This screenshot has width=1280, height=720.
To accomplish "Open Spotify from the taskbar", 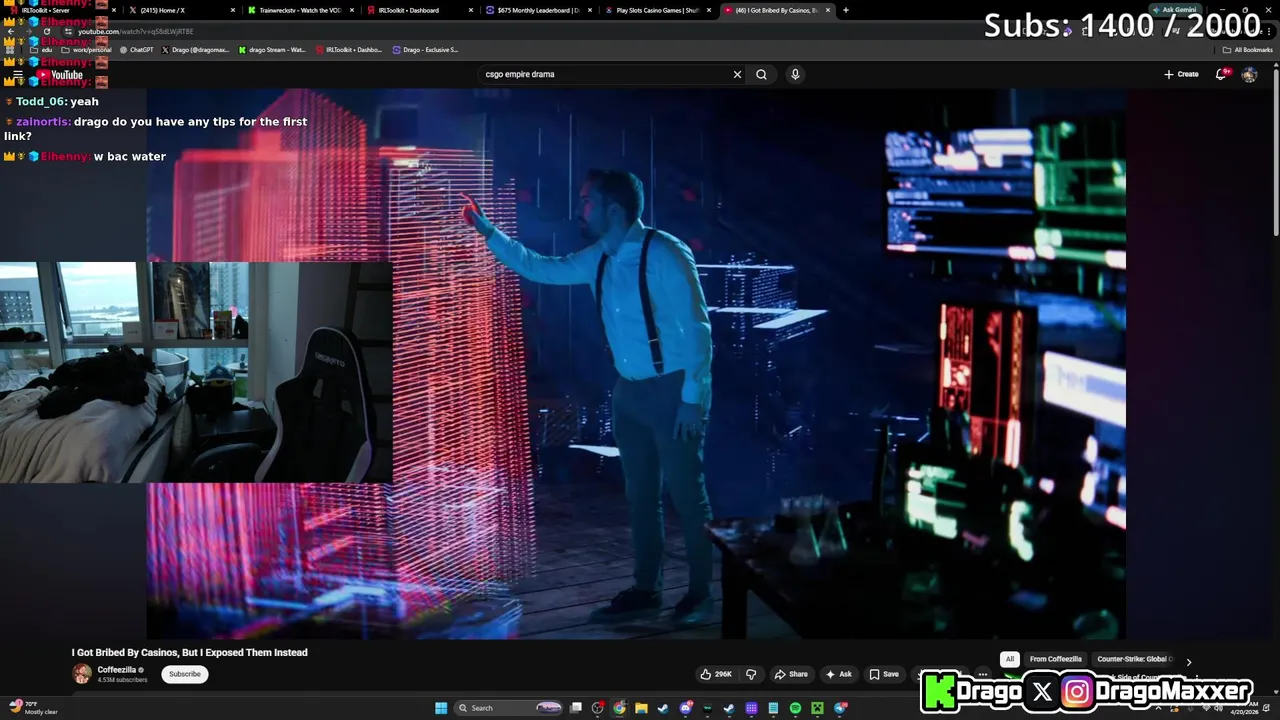I will [x=795, y=708].
